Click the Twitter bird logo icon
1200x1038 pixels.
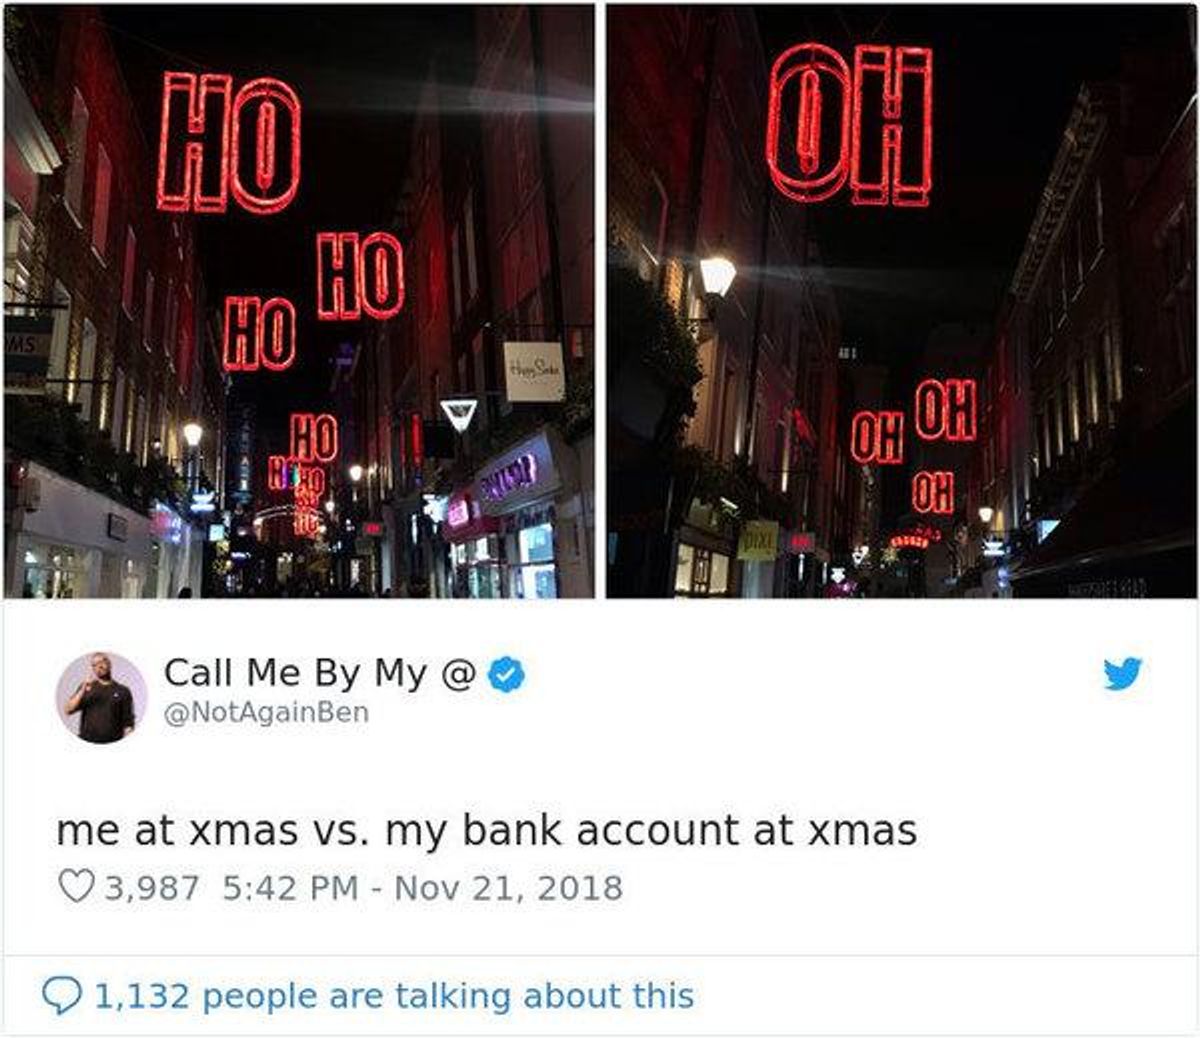(x=1123, y=674)
